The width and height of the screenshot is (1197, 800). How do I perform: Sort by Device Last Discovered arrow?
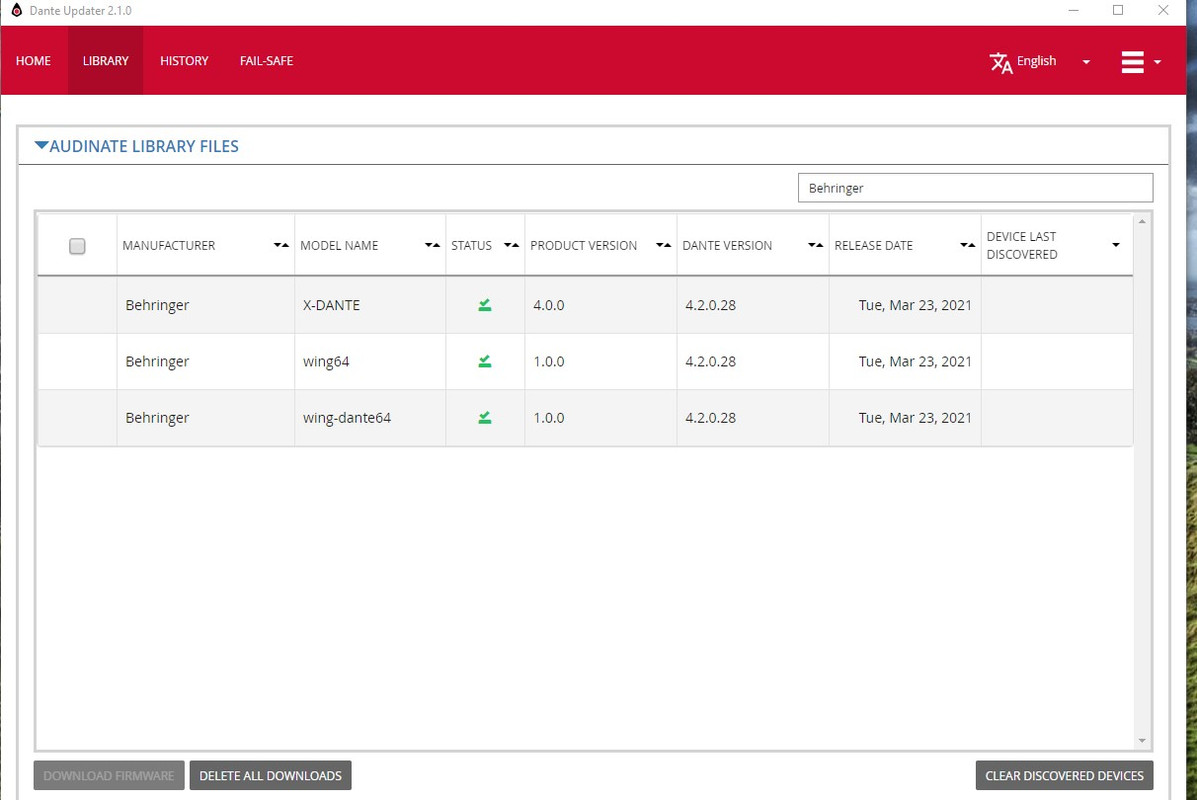pos(1116,245)
